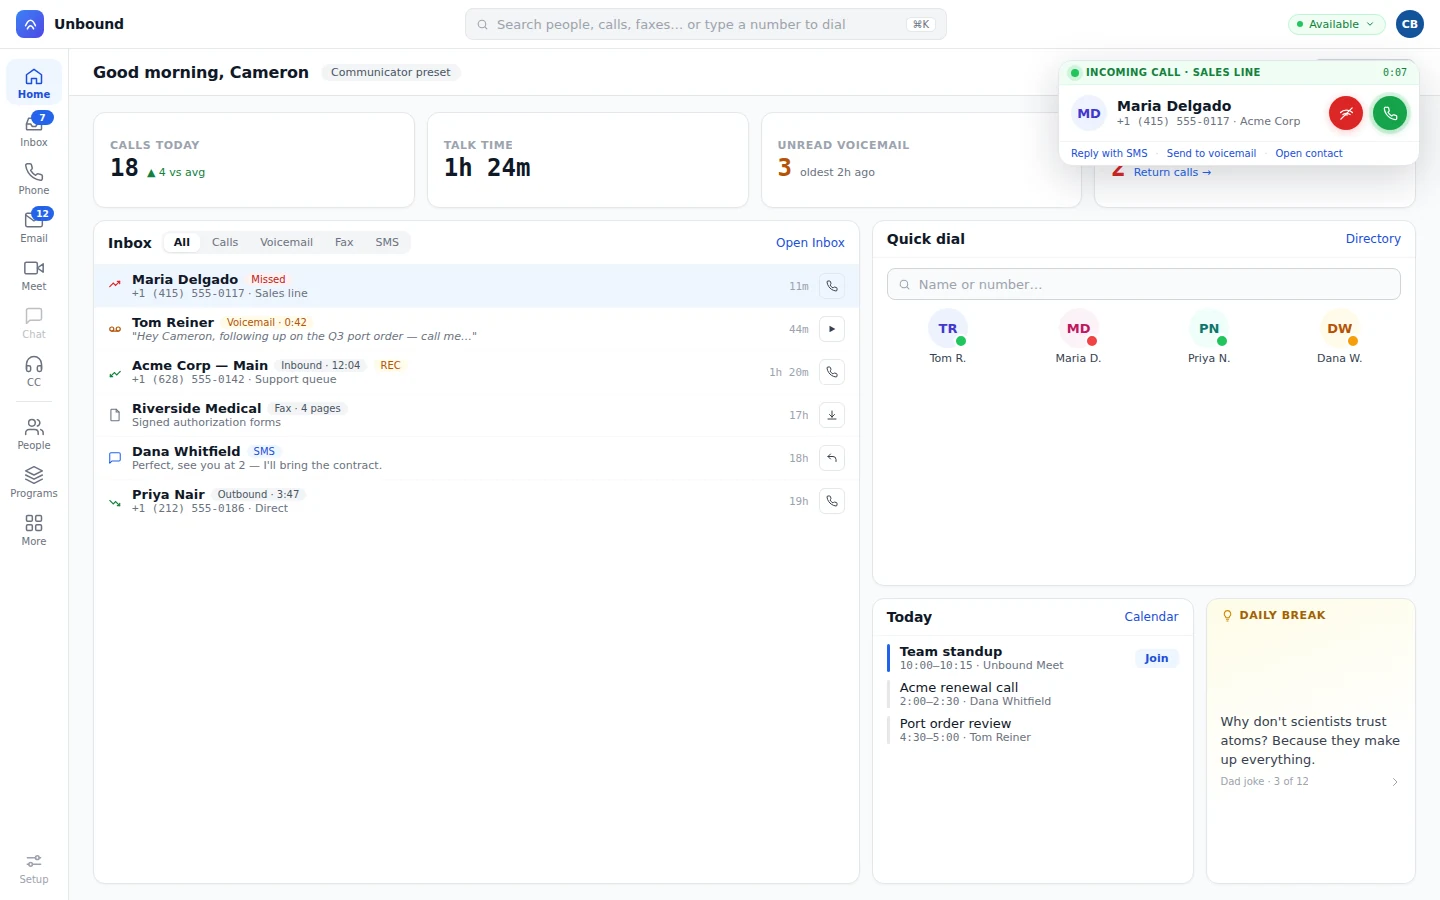
Task: Open the Available status dropdown
Action: pos(1336,24)
